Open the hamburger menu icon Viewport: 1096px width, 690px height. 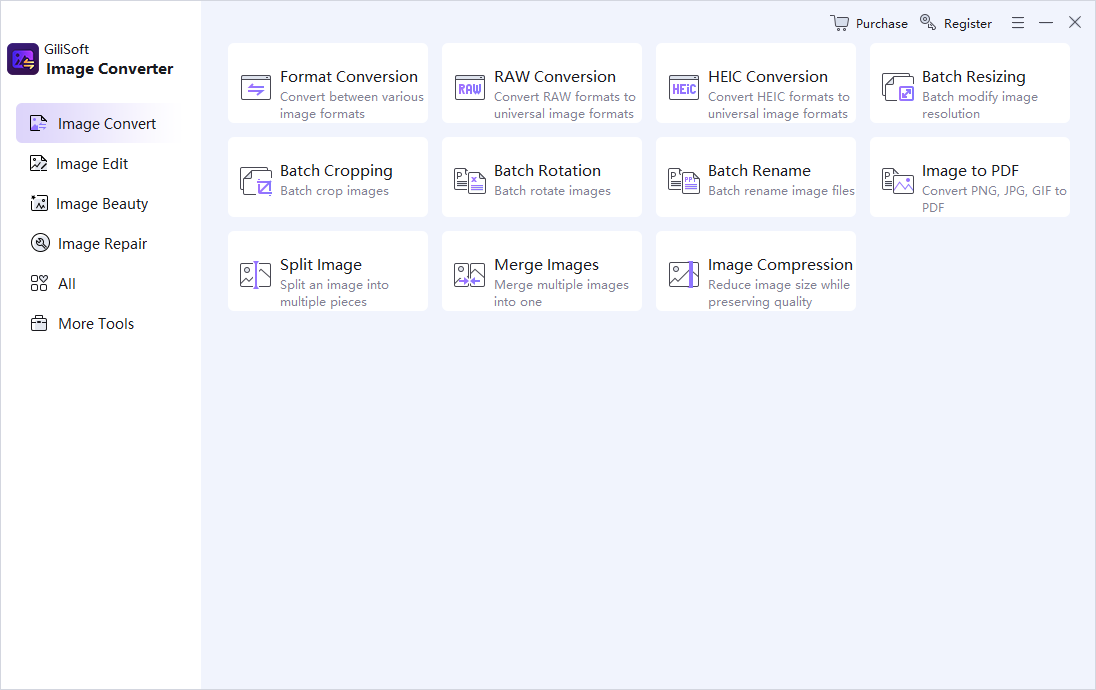pos(1018,23)
